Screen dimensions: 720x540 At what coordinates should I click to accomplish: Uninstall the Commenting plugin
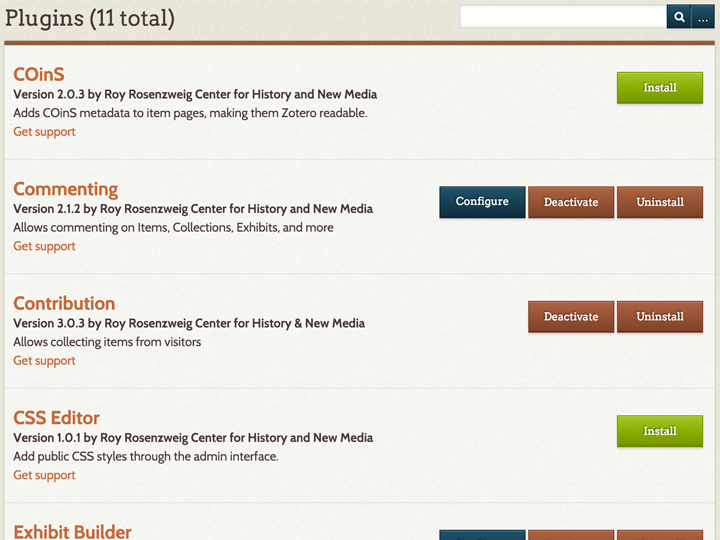(x=659, y=202)
